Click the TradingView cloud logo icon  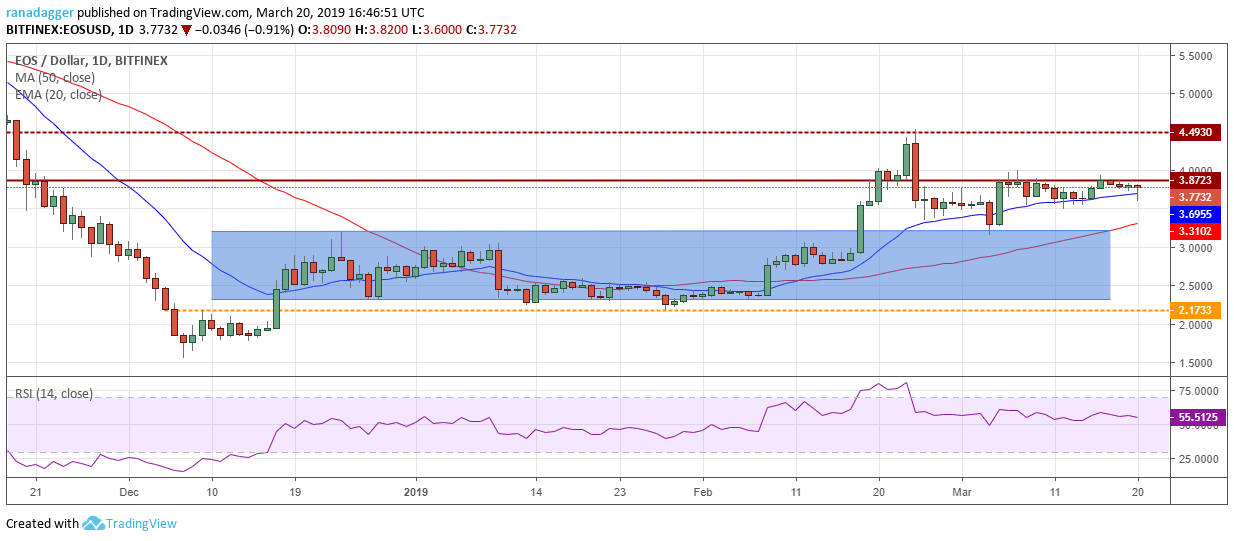point(94,523)
